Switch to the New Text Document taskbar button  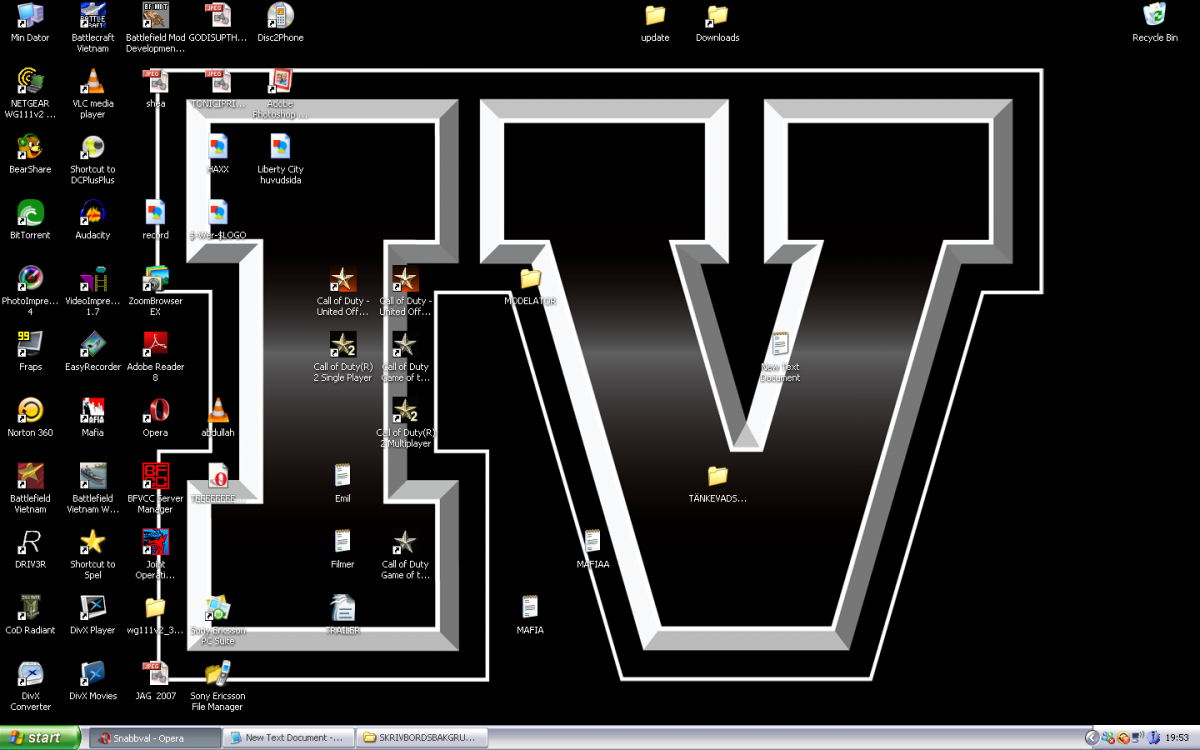[288, 738]
